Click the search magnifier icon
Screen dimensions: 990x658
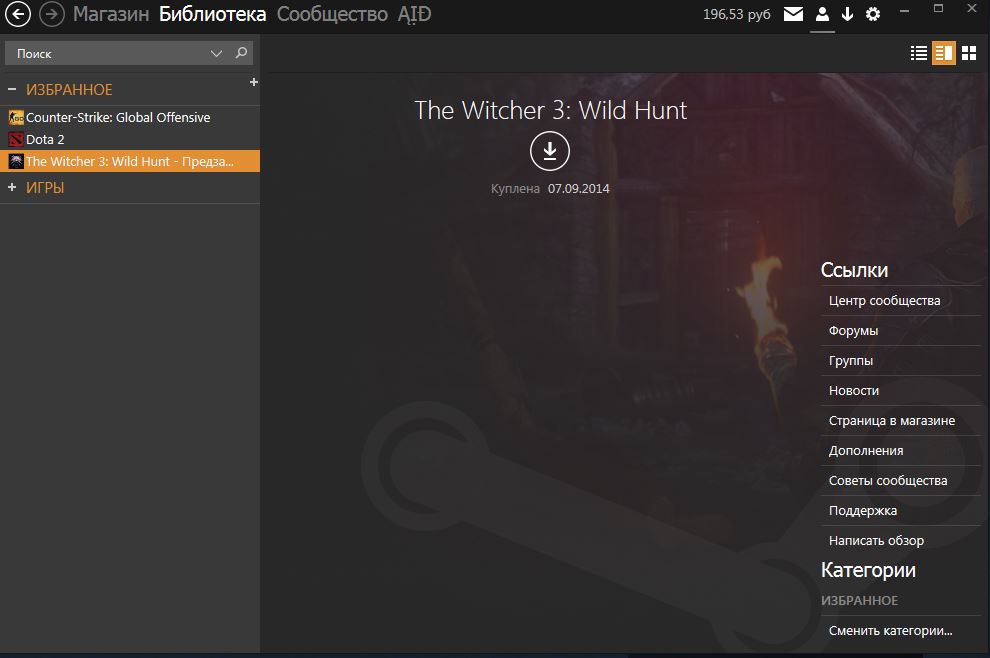pyautogui.click(x=241, y=53)
